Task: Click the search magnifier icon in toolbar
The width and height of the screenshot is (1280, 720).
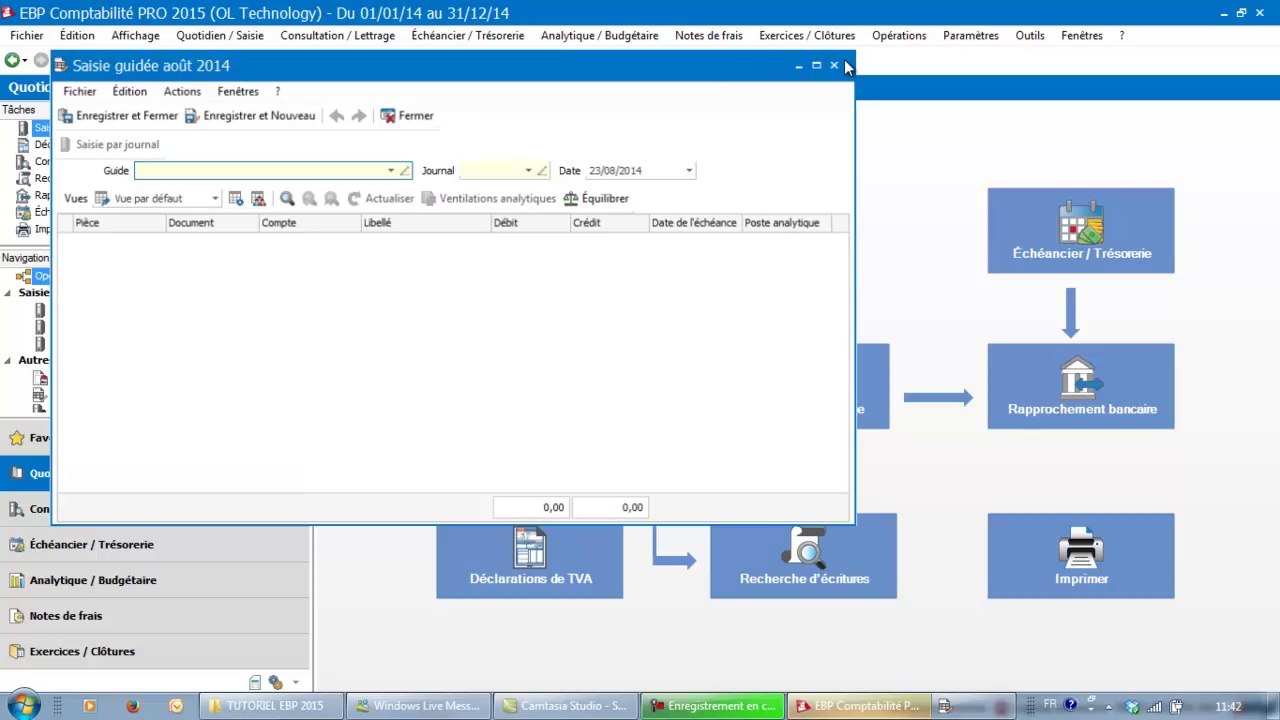Action: (287, 199)
